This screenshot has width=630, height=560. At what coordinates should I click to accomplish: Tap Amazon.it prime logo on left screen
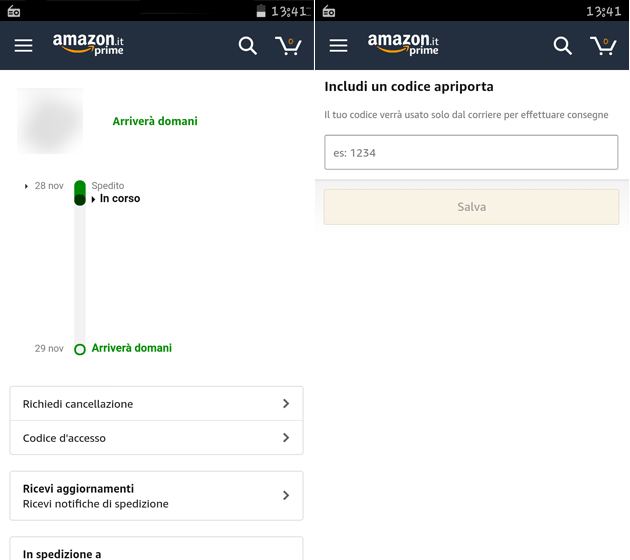click(89, 45)
